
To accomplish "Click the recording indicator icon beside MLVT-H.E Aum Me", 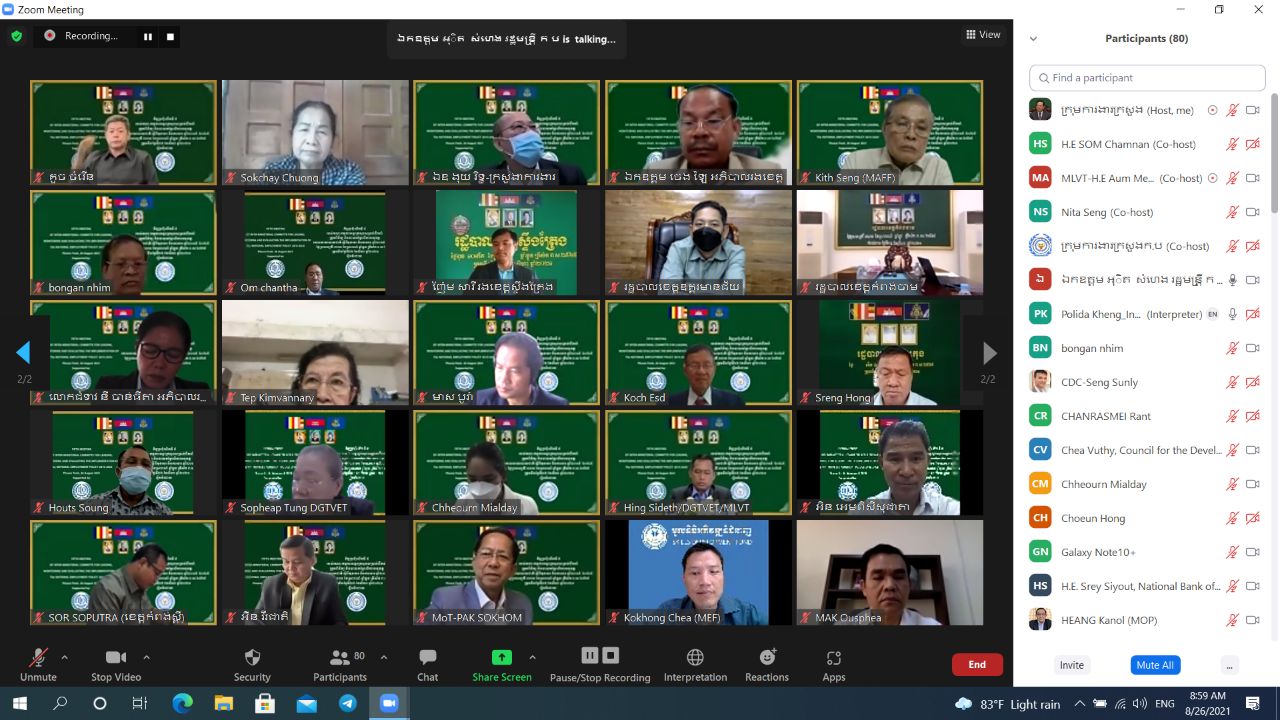I will click(1213, 178).
